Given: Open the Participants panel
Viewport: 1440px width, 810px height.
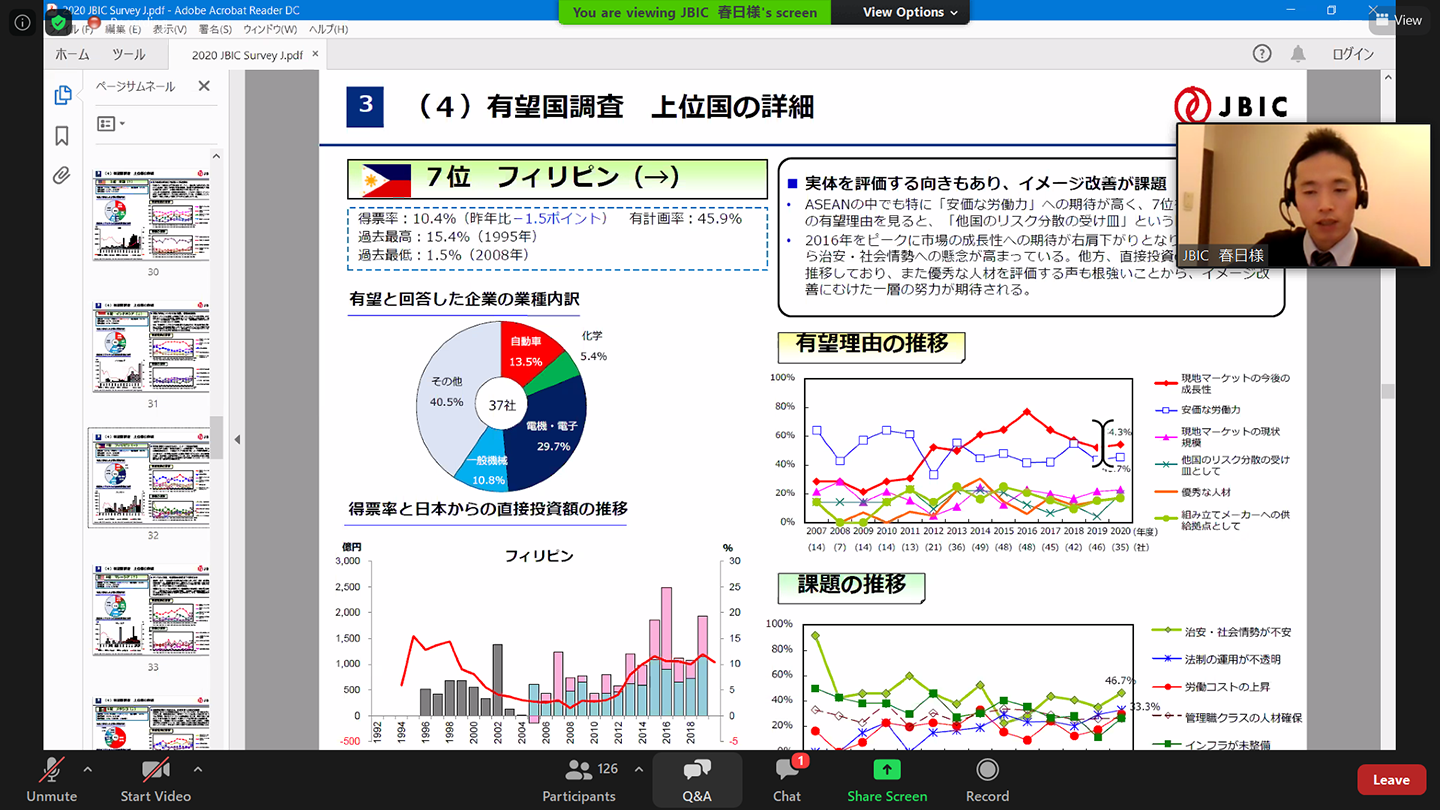Looking at the screenshot, I should click(579, 780).
